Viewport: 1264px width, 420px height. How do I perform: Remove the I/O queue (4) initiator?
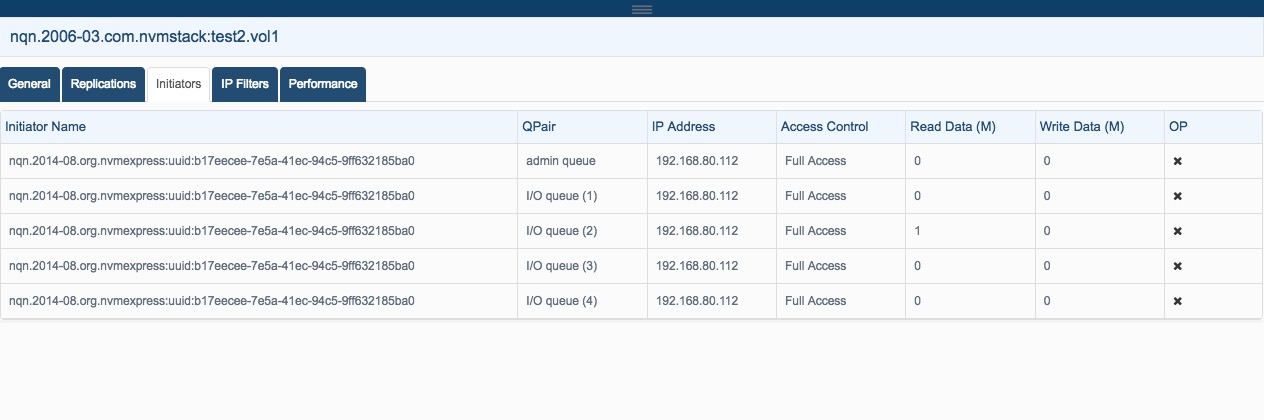coord(1178,301)
